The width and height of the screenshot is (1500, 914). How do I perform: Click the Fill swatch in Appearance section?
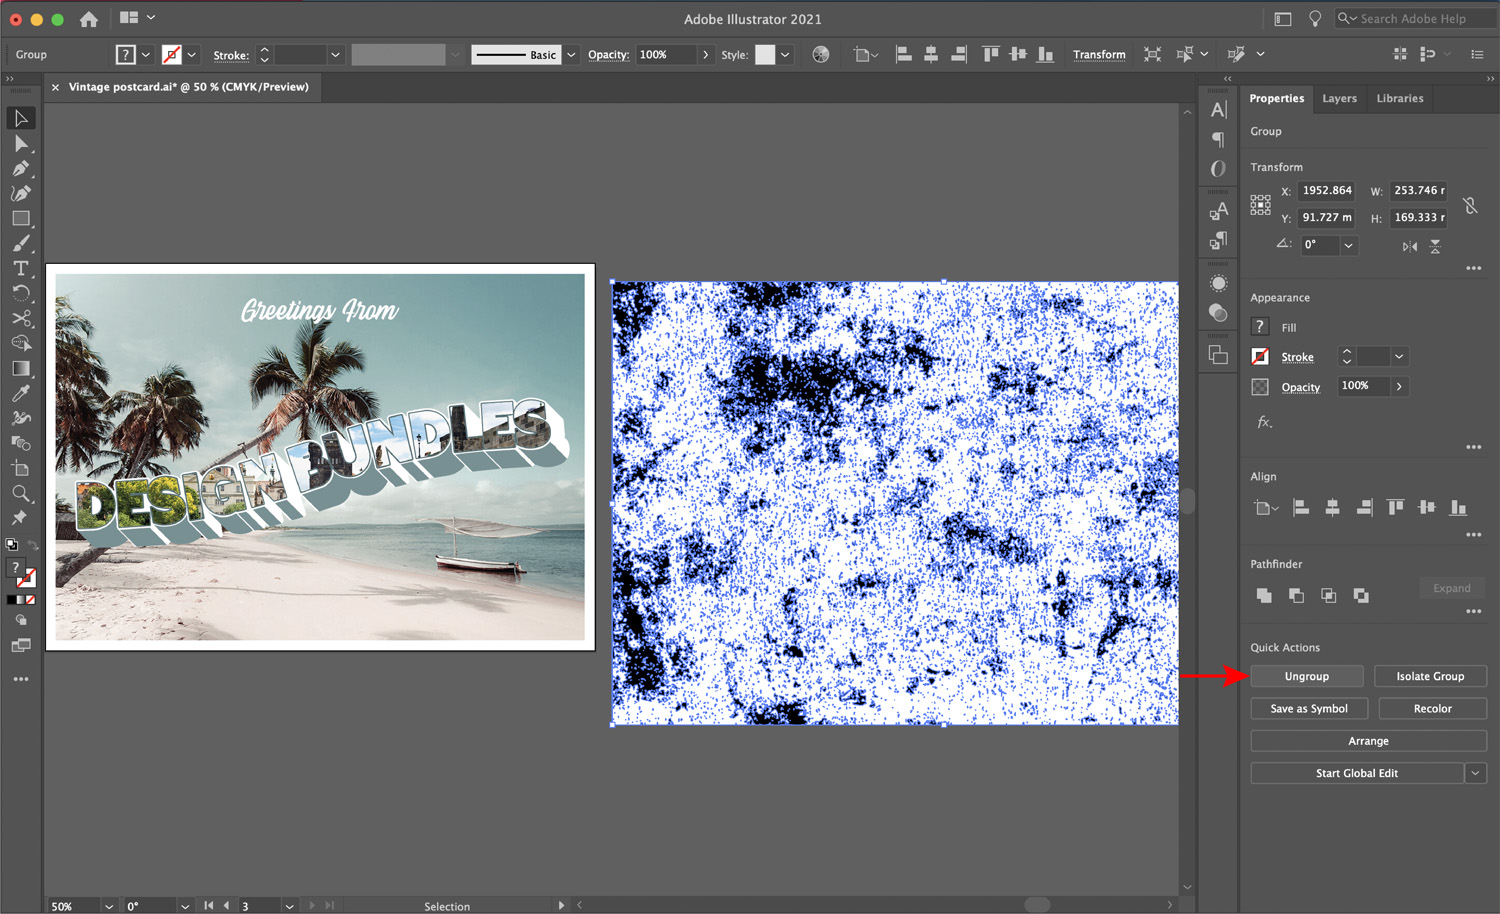1260,326
